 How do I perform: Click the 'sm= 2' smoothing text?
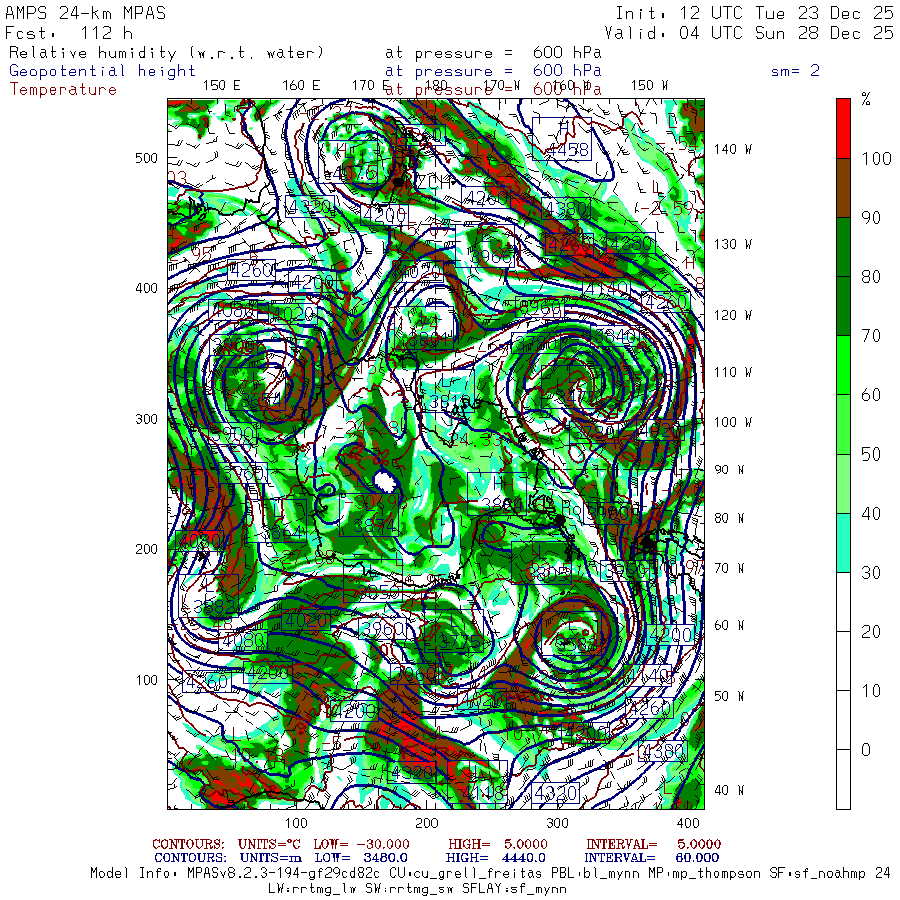[x=795, y=71]
